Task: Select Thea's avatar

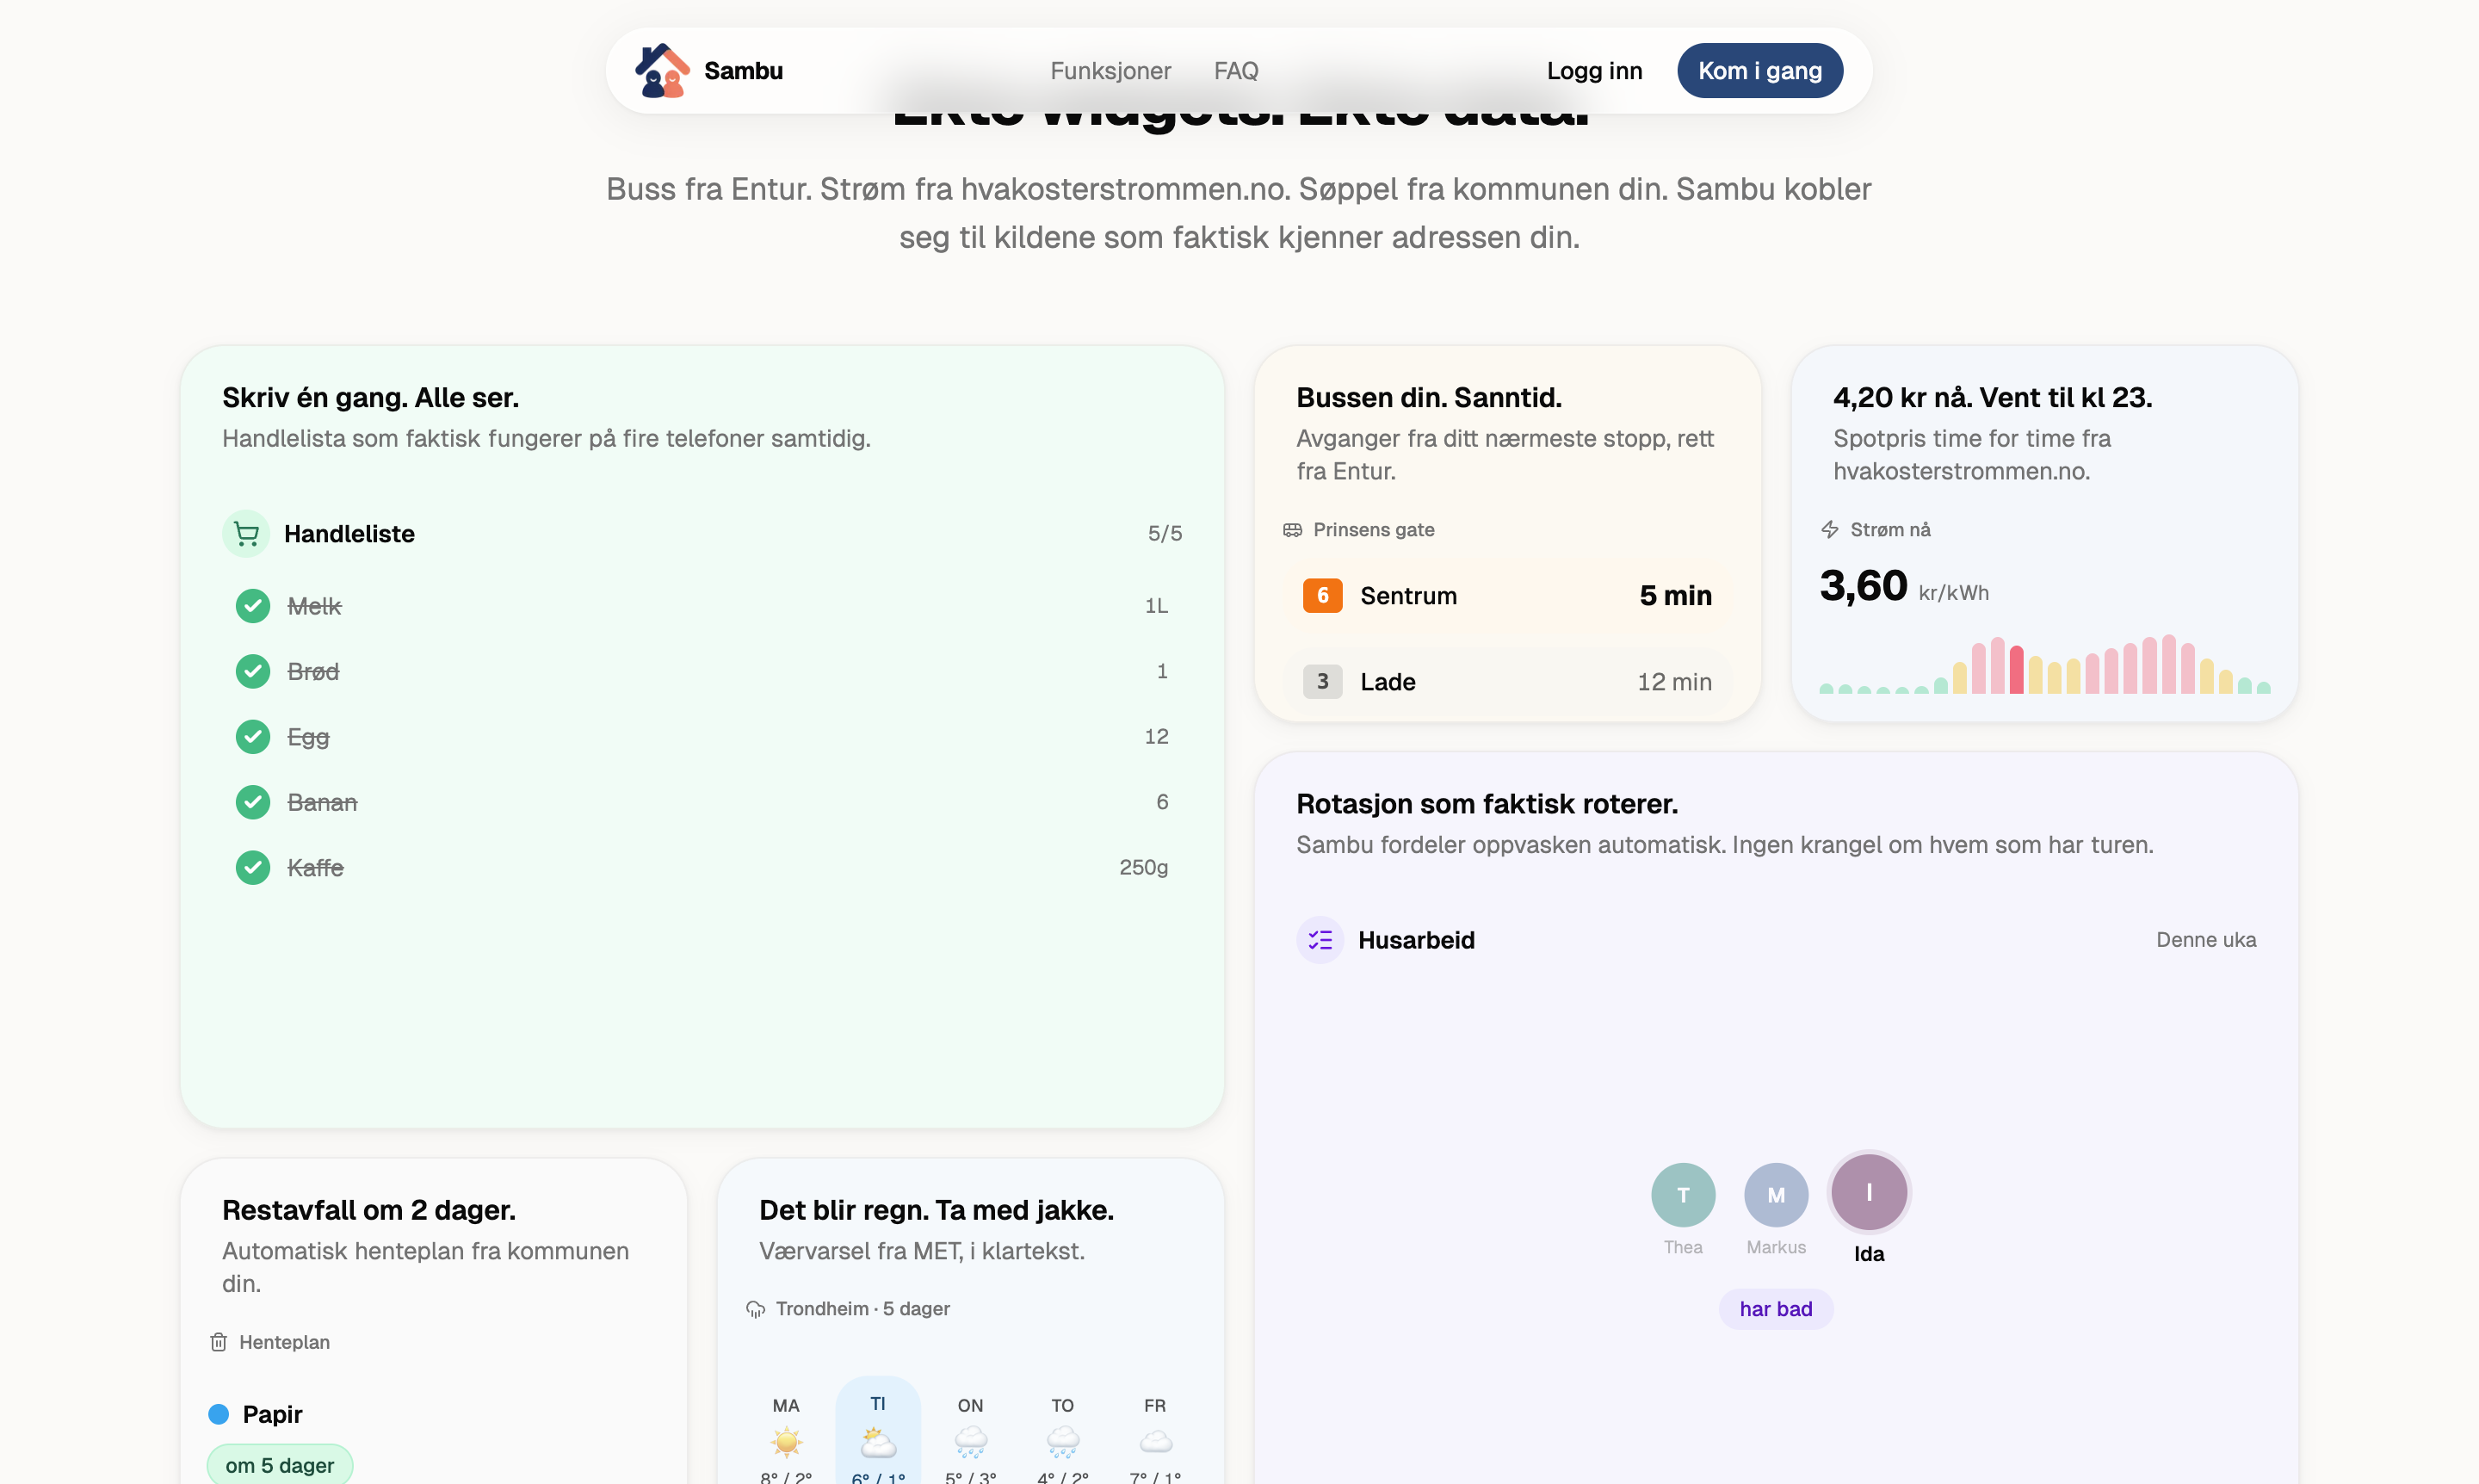Action: point(1683,1195)
